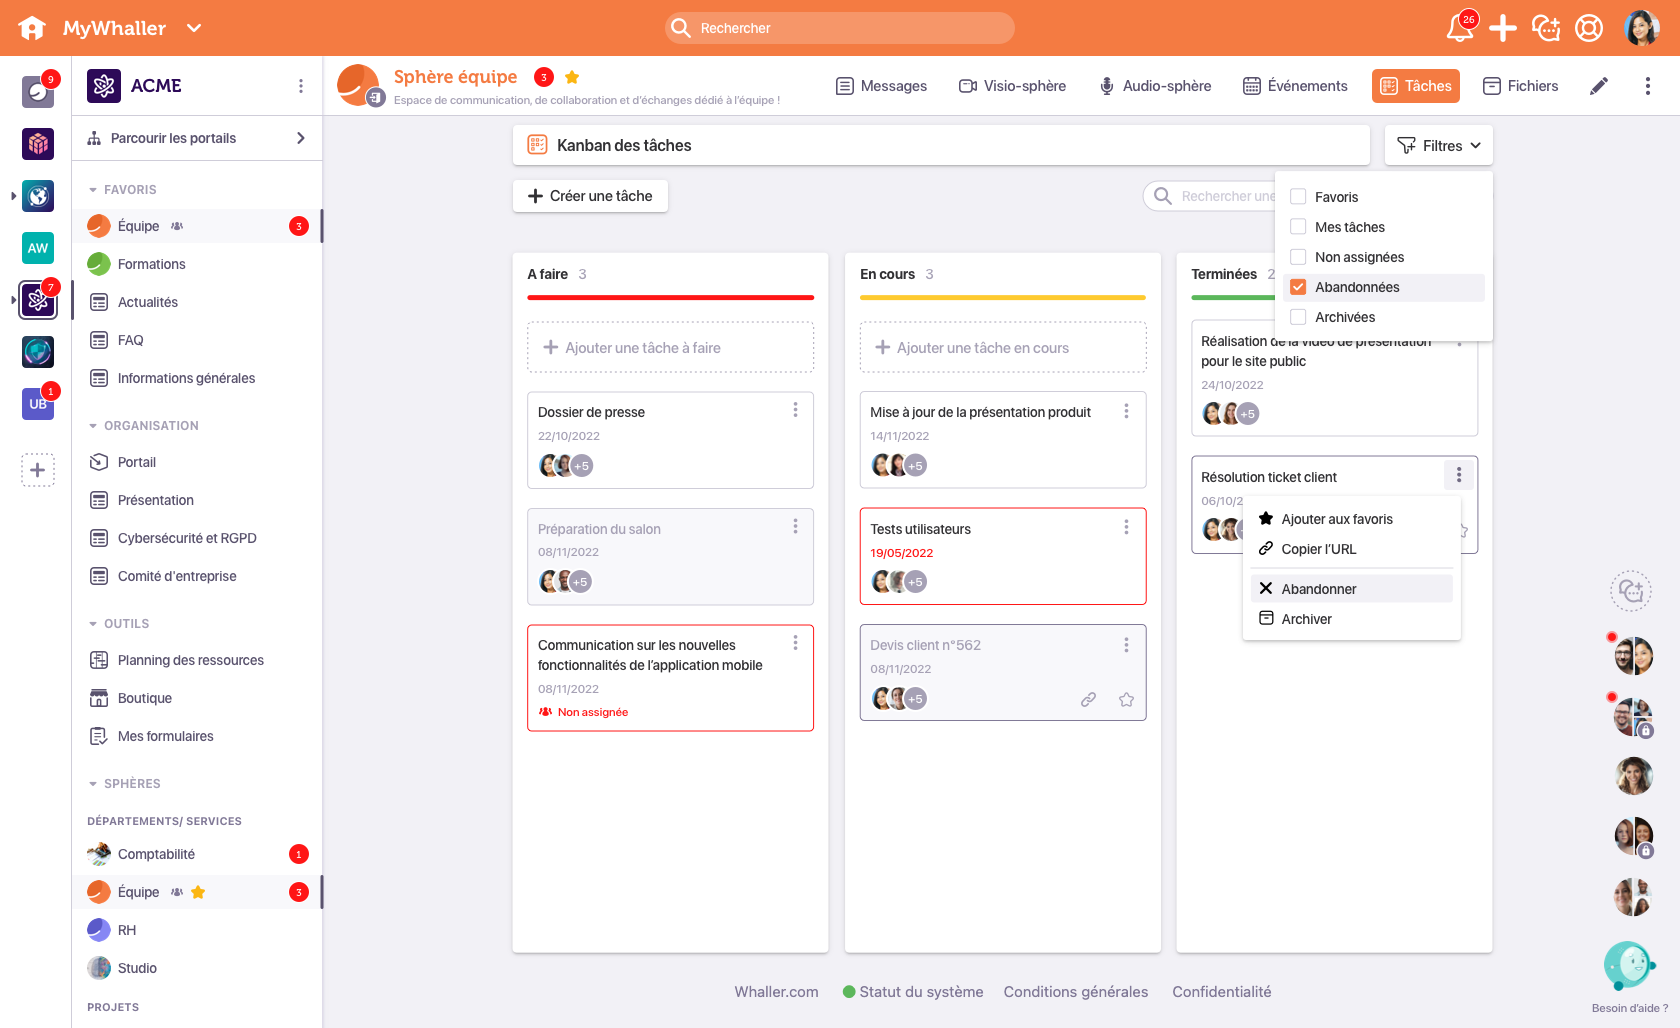Open Devis client n°562 task menu
This screenshot has height=1028, width=1680.
coord(1126,645)
